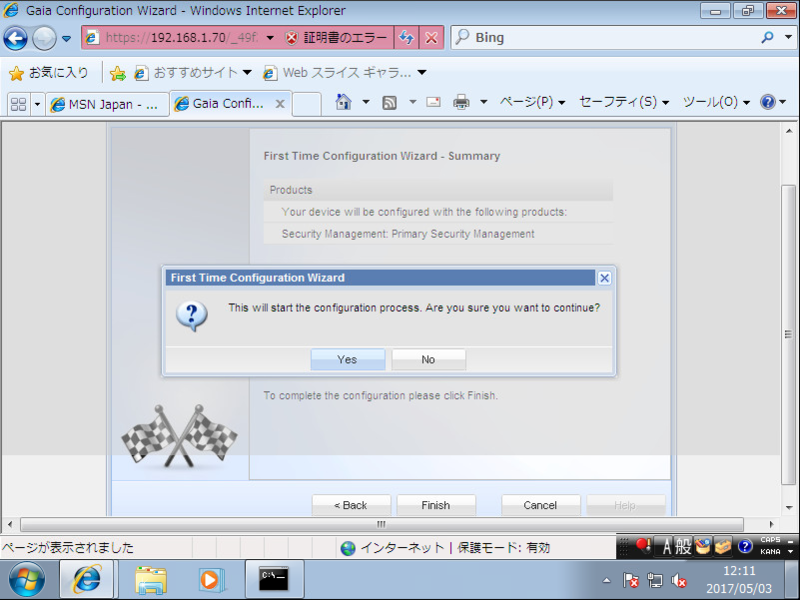Image resolution: width=800 pixels, height=600 pixels.
Task: Open the search provider dropdown
Action: [x=788, y=37]
